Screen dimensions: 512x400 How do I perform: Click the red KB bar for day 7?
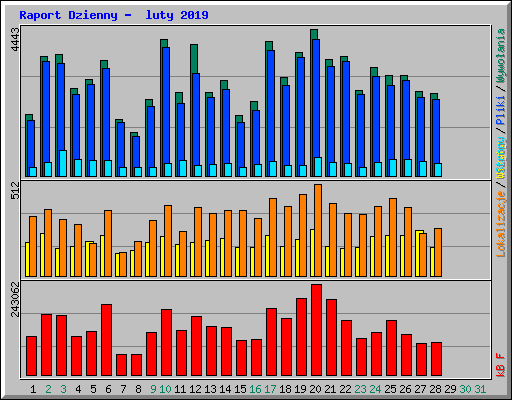[x=121, y=365]
